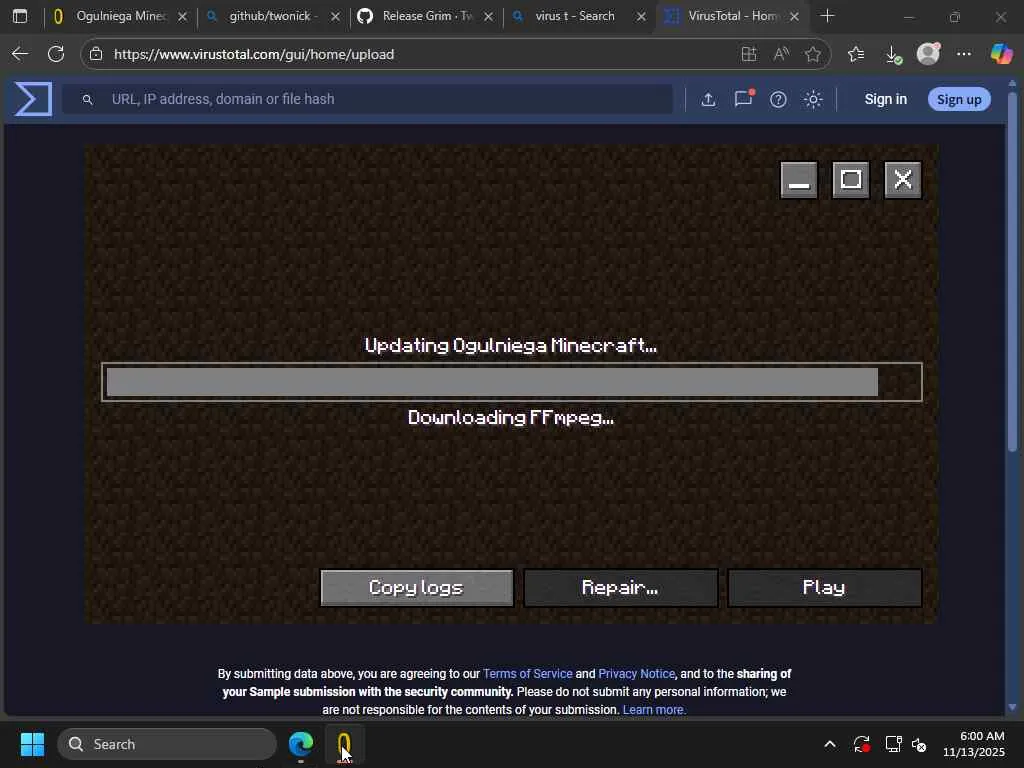Screen dimensions: 1024x768
Task: Click the site info lock icon
Action: point(96,54)
